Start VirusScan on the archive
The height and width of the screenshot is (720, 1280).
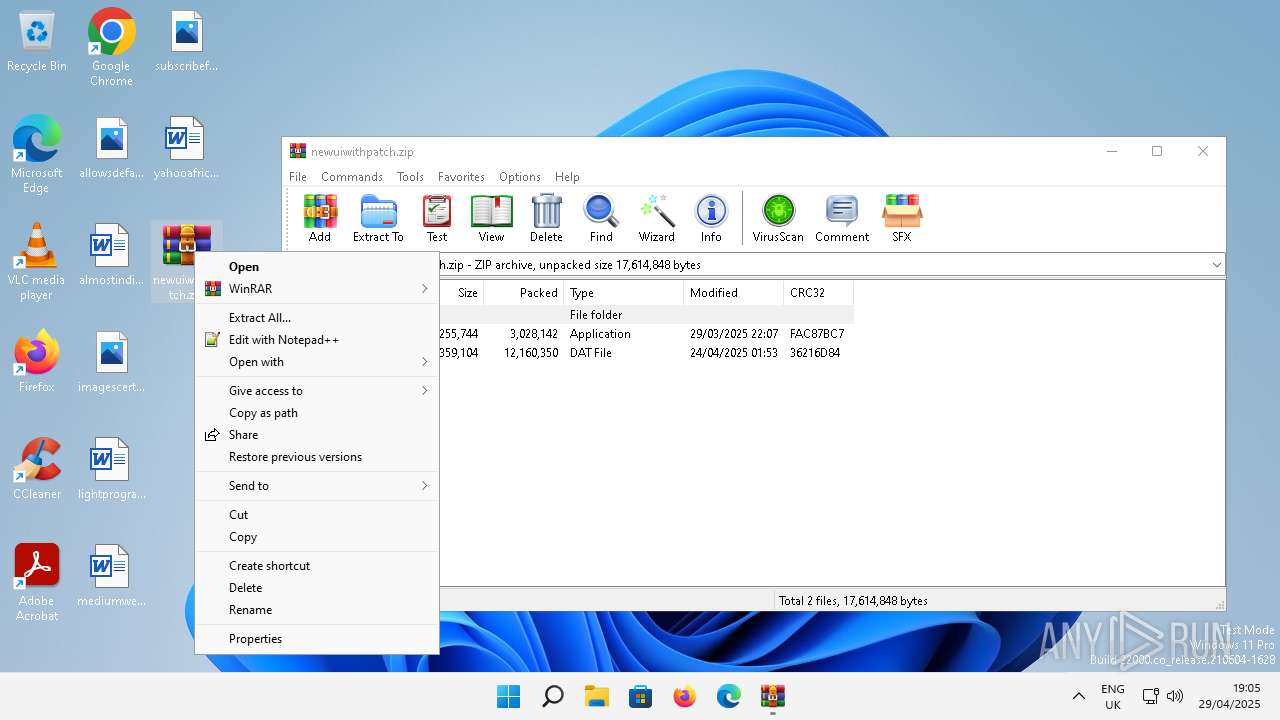pos(778,218)
